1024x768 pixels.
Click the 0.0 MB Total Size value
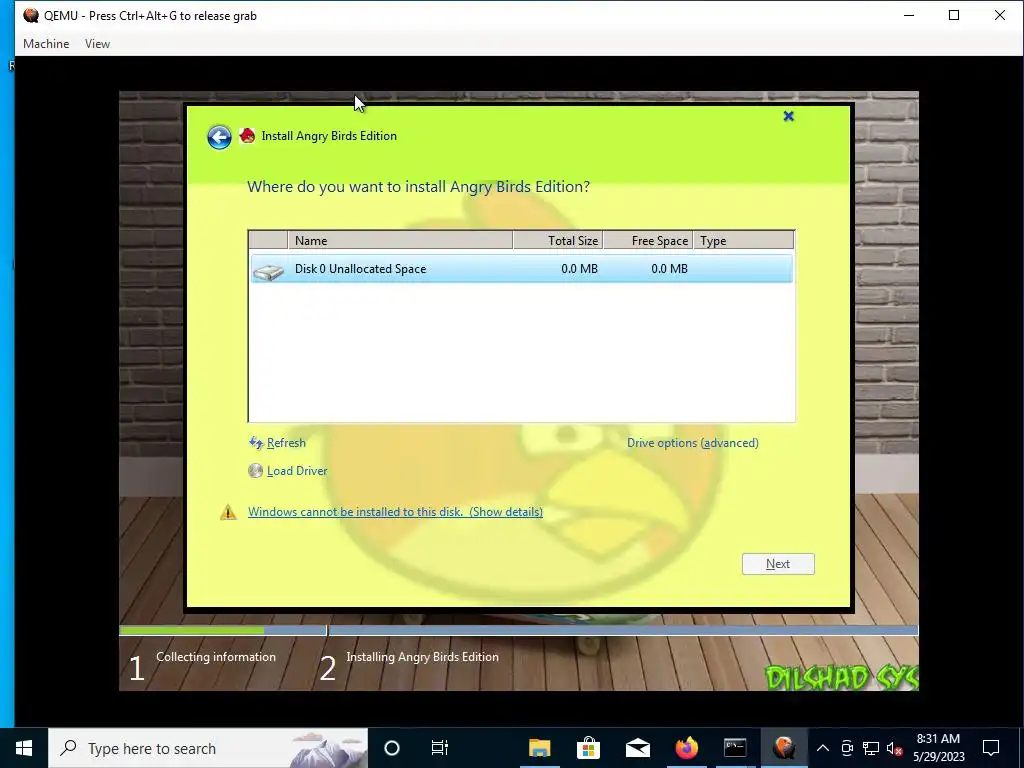[x=579, y=269]
